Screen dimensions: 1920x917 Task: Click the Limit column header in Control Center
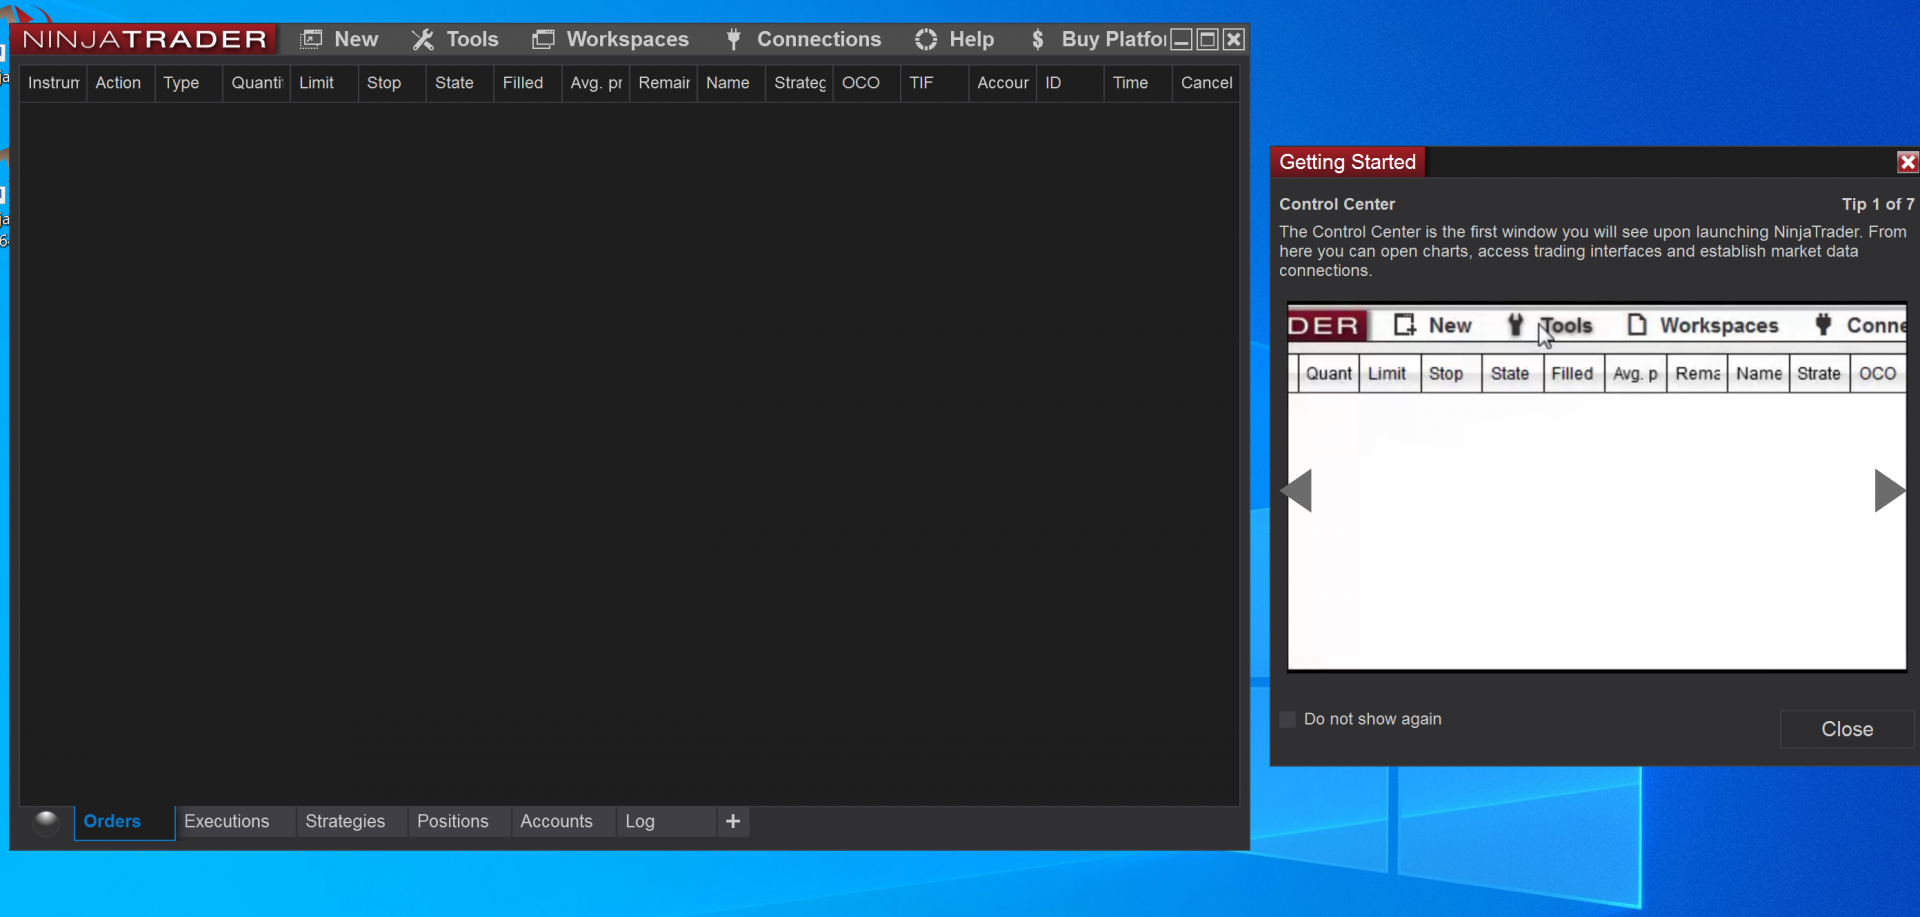pos(324,83)
